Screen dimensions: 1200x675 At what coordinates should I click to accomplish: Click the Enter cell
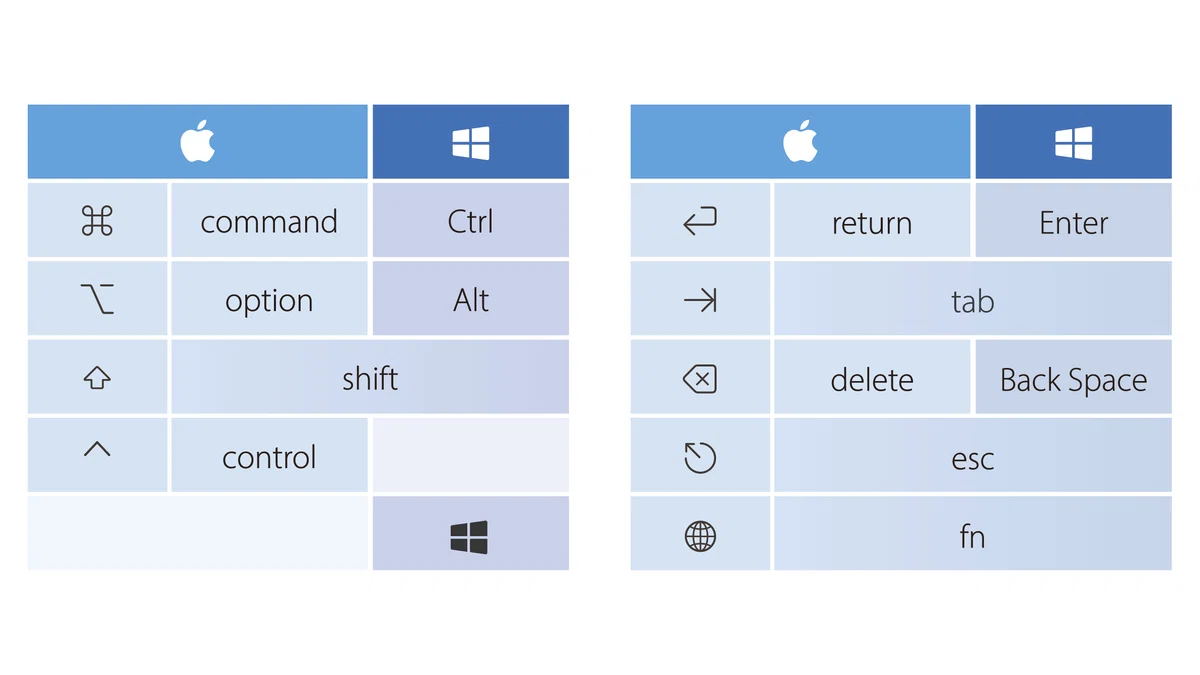click(1073, 220)
